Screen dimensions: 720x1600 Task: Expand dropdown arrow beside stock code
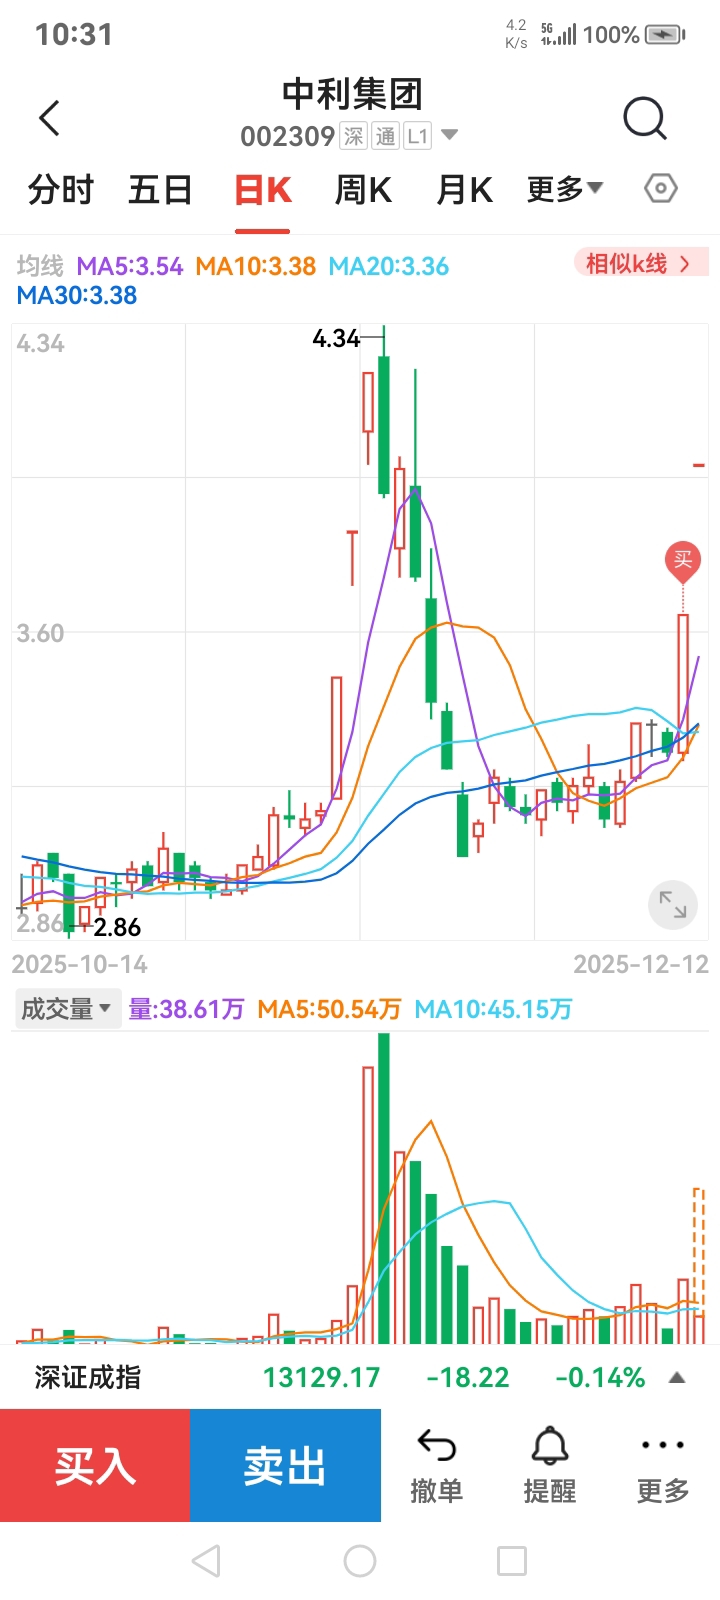coord(449,135)
